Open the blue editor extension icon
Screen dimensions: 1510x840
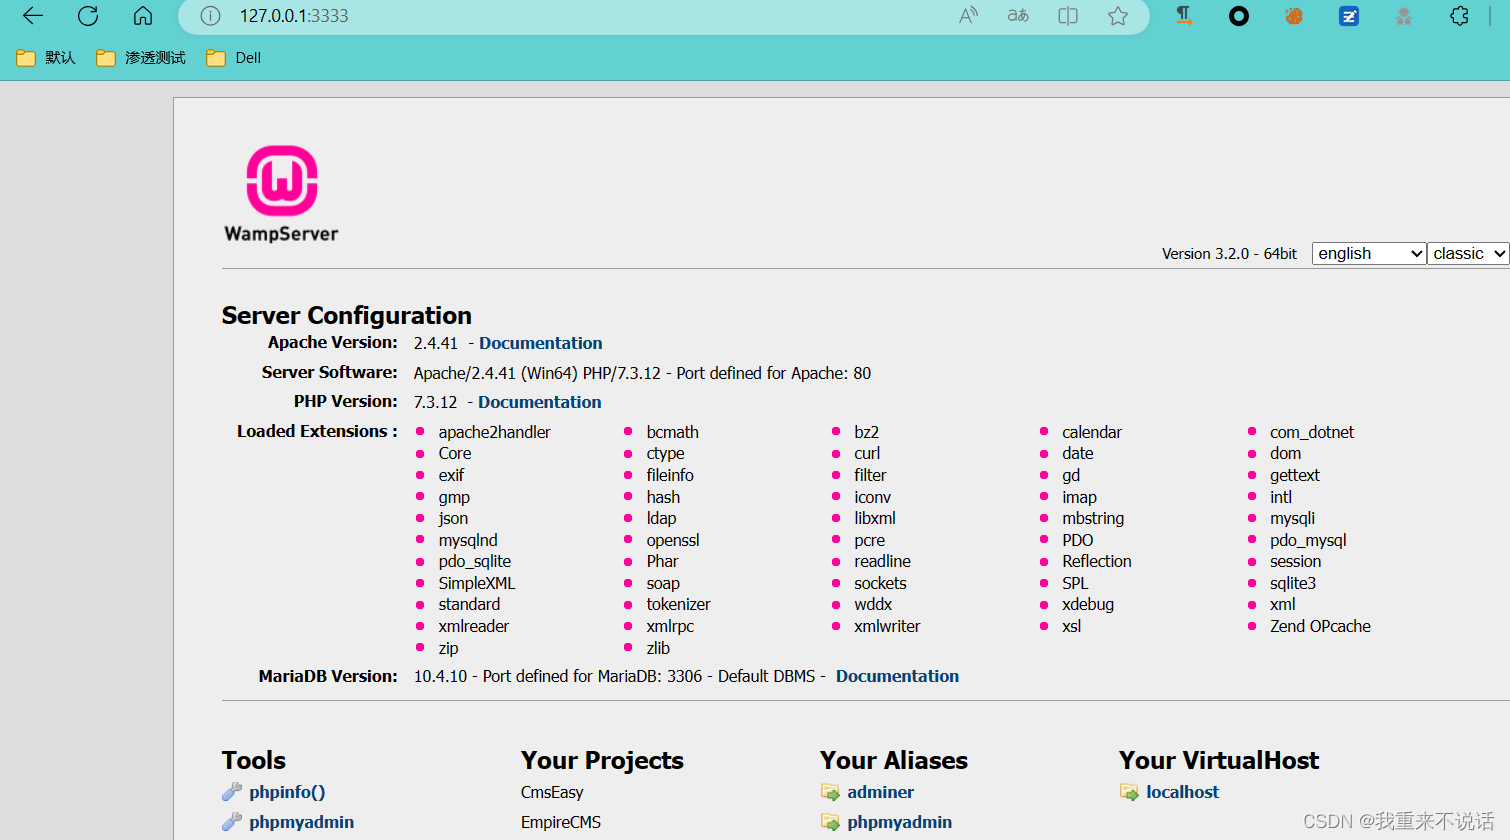(1349, 16)
